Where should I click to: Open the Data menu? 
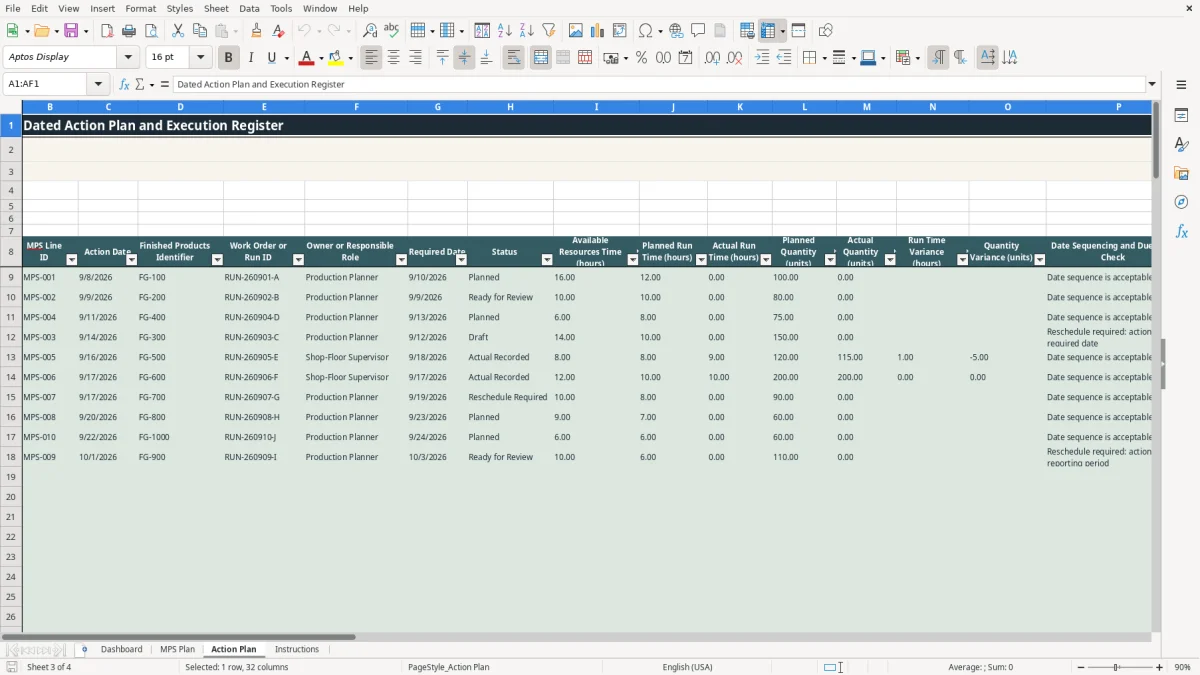(249, 8)
